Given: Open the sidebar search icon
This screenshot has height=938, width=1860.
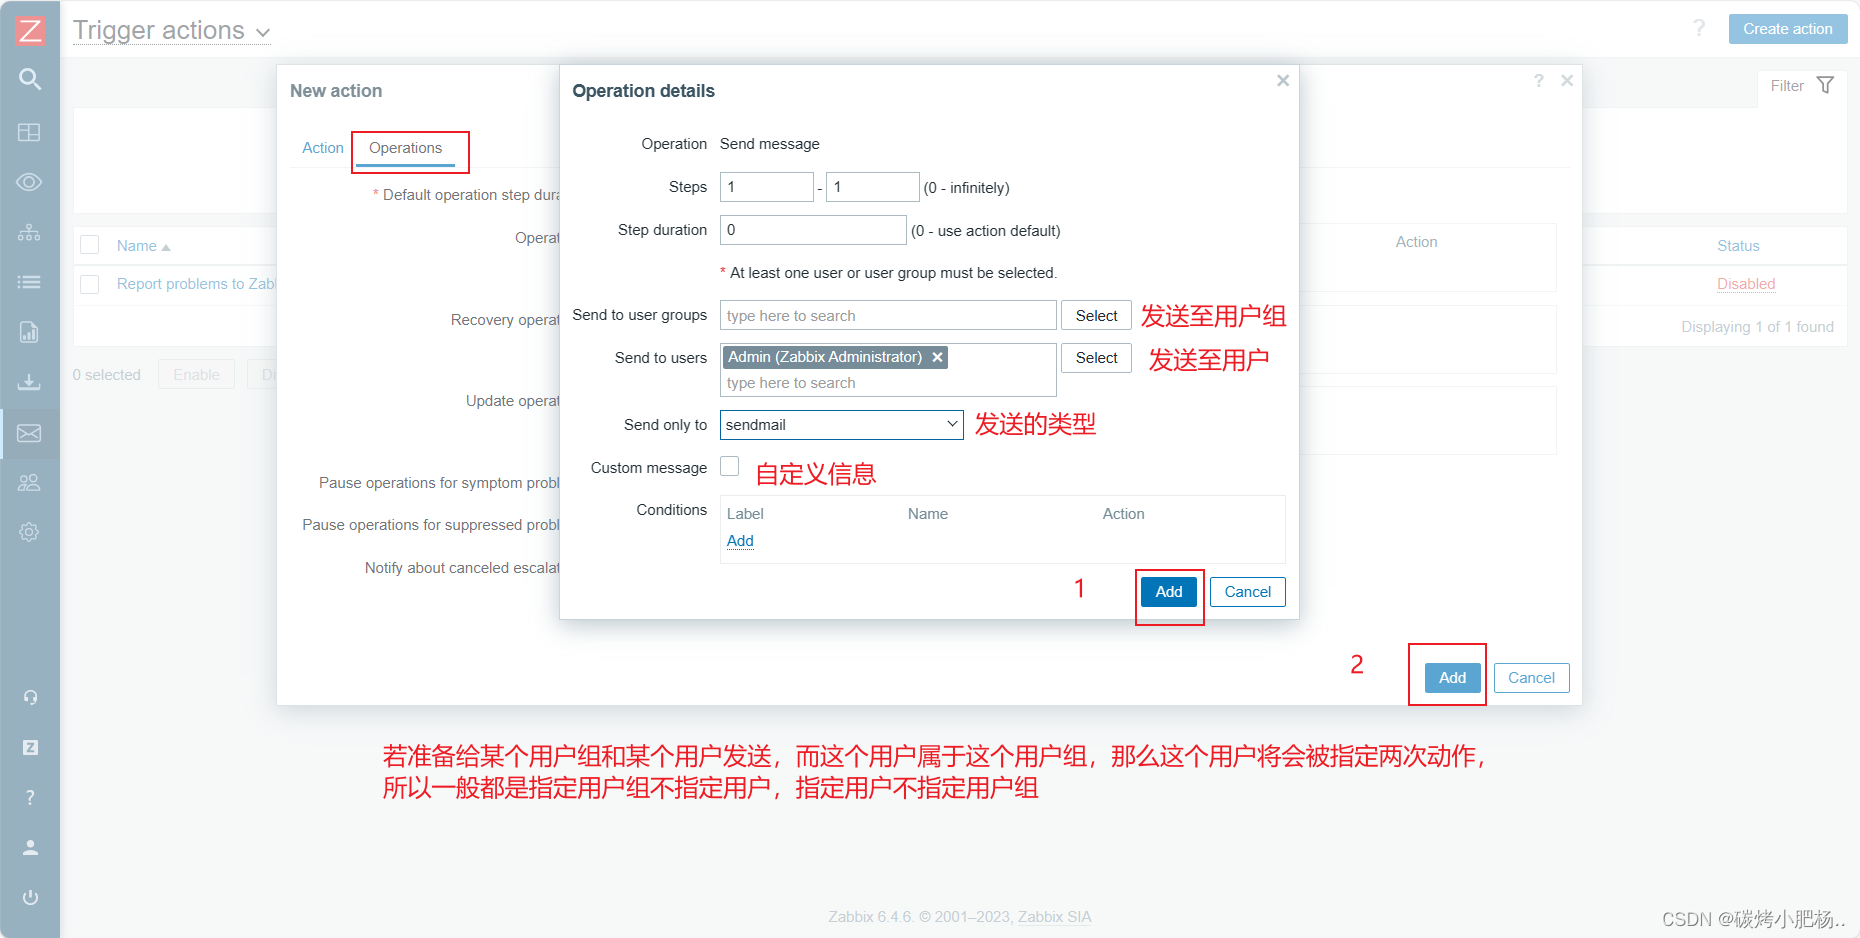Looking at the screenshot, I should pyautogui.click(x=30, y=79).
